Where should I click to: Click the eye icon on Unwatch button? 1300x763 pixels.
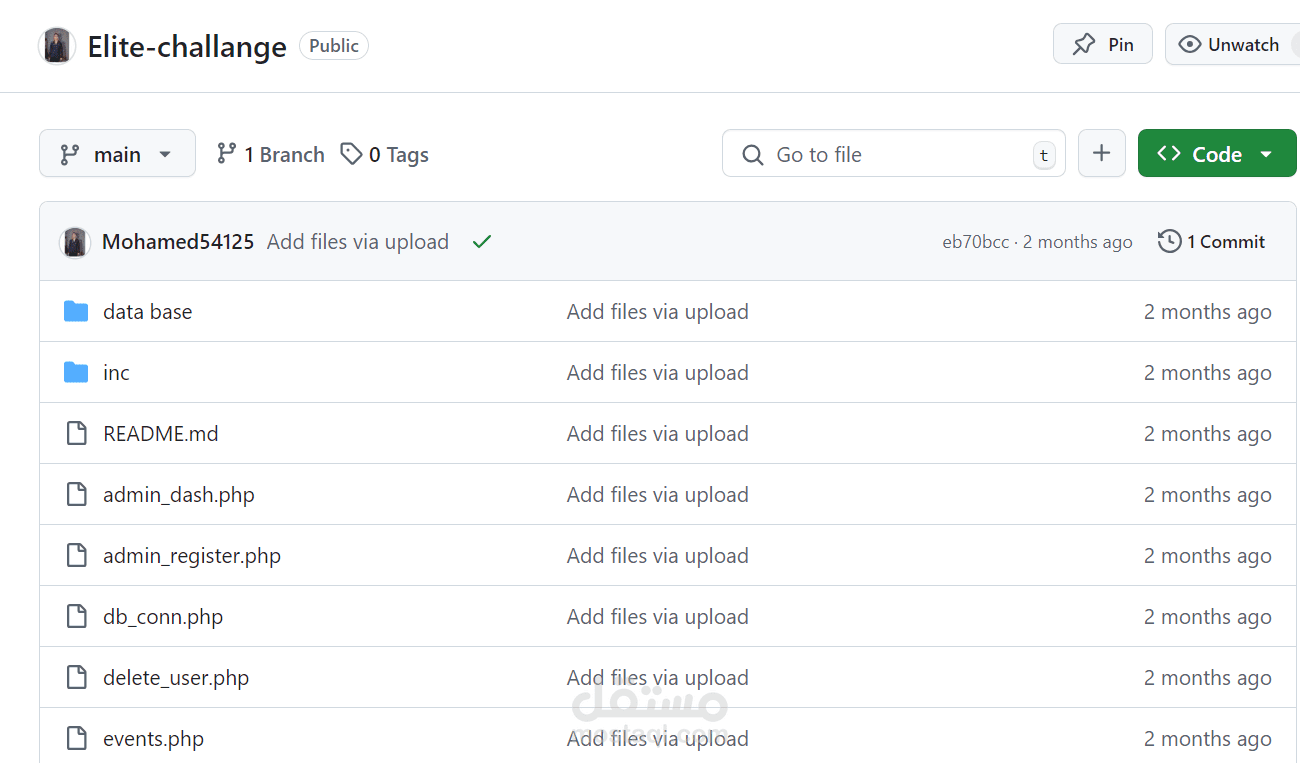click(1189, 45)
